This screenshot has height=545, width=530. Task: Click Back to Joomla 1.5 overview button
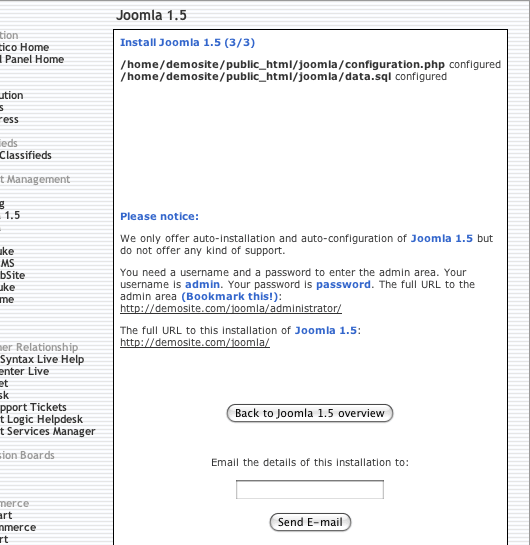pos(310,413)
